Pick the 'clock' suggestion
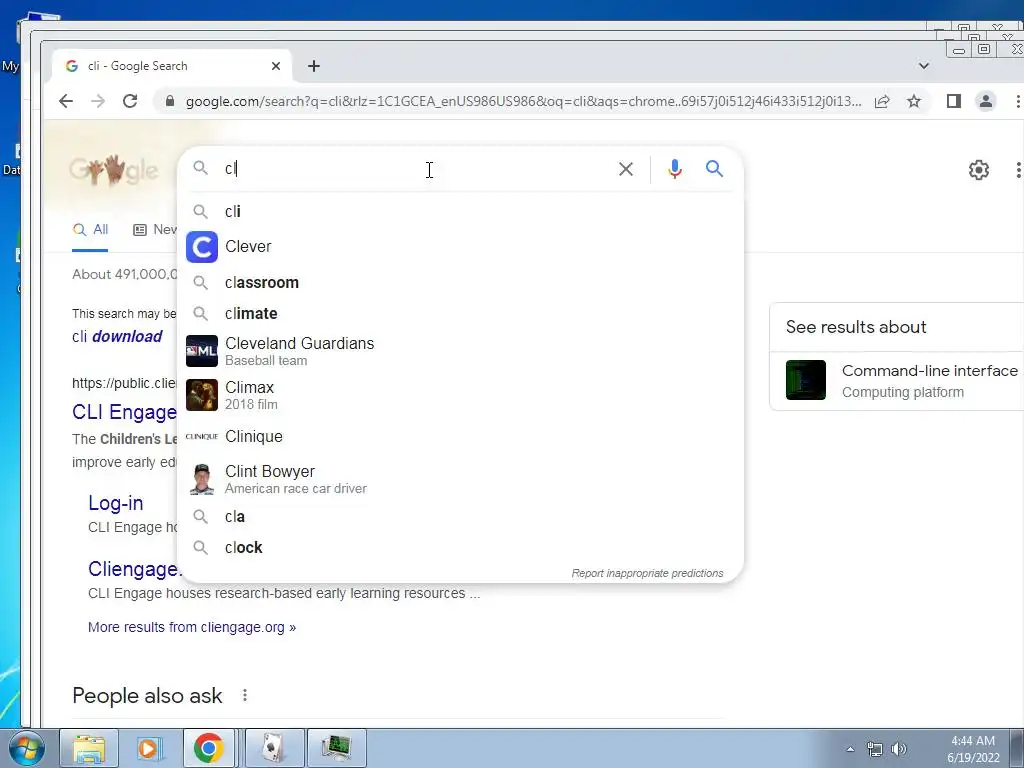1024x768 pixels. coord(460,547)
